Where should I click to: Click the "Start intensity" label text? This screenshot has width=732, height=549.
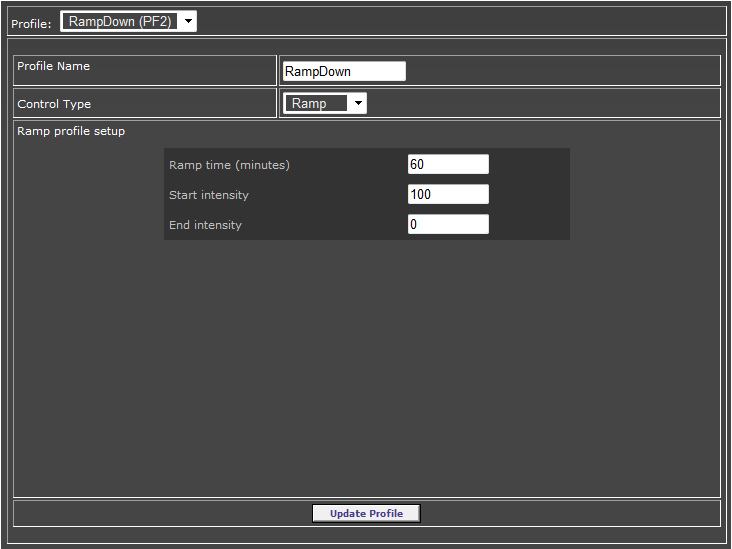209,195
